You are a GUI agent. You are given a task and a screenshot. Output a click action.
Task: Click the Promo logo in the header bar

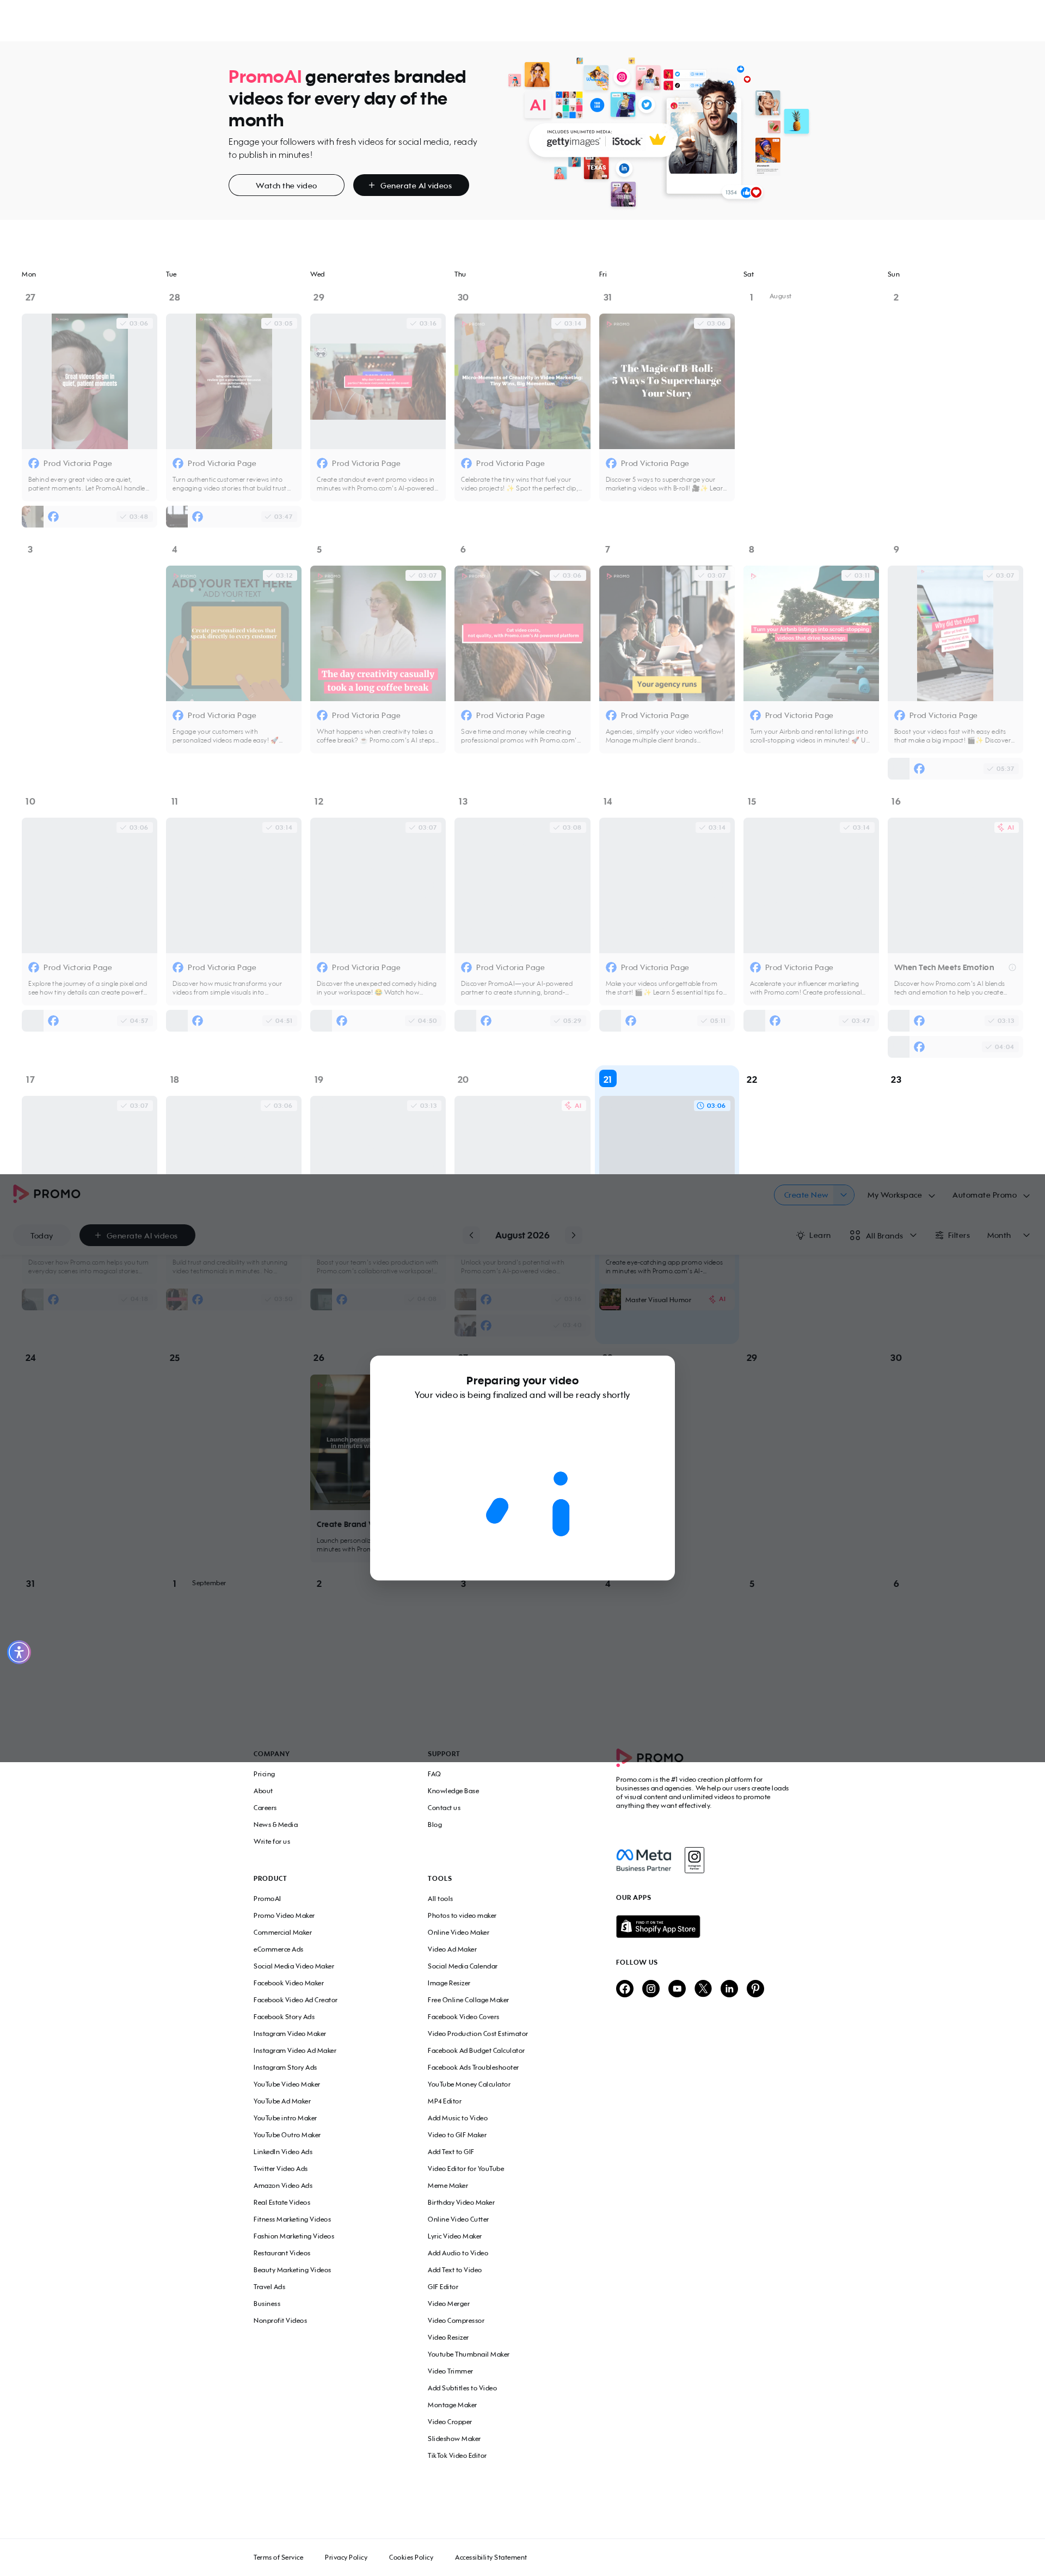coord(46,1193)
